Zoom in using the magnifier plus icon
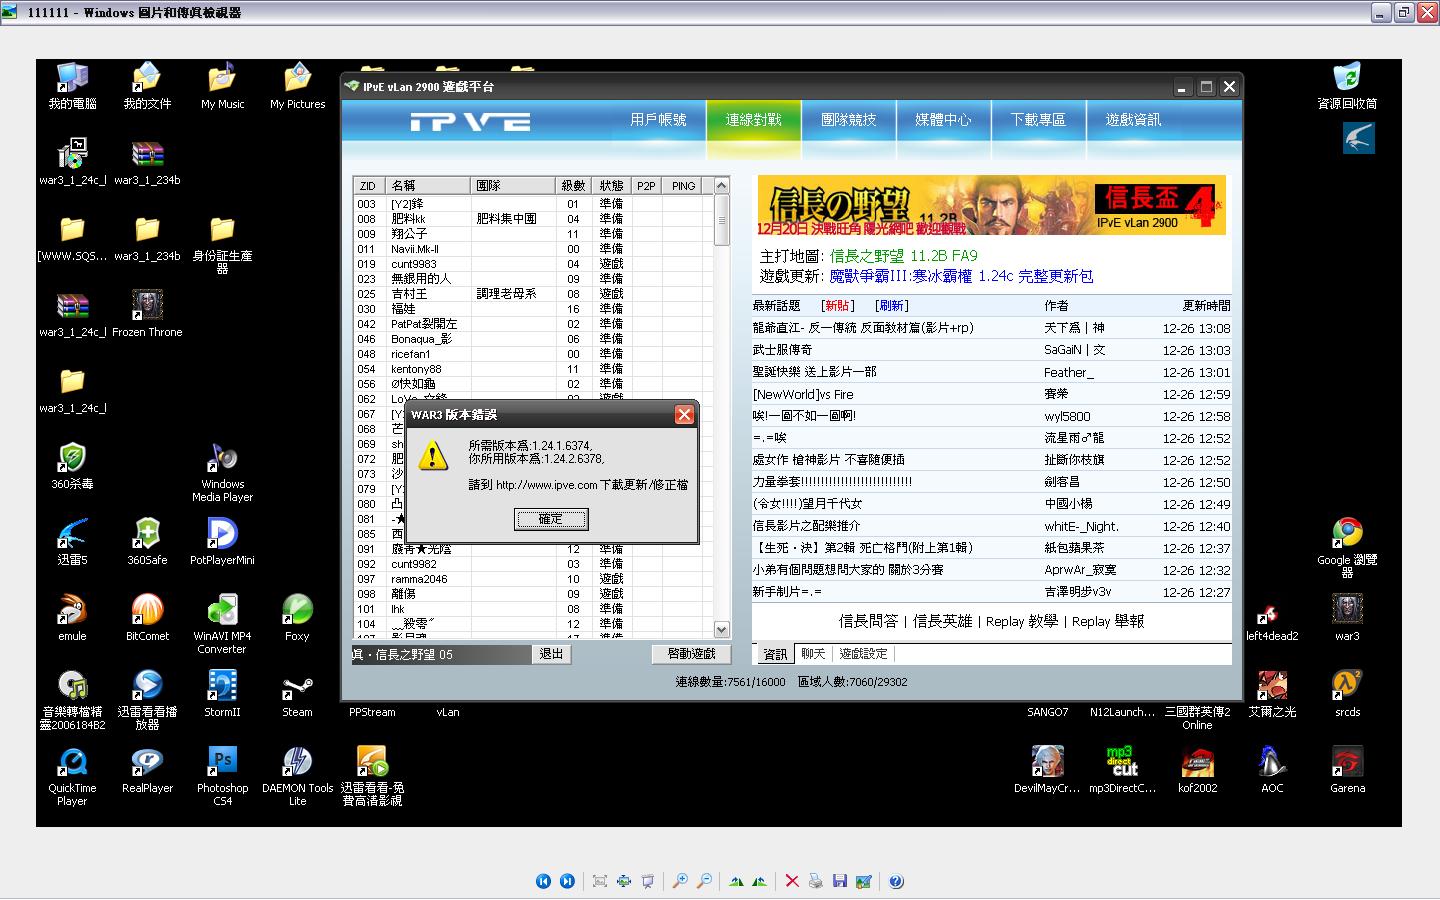The width and height of the screenshot is (1440, 900). pos(680,881)
